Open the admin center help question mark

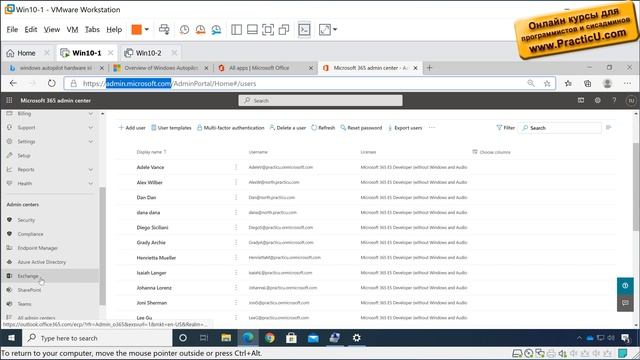click(x=614, y=100)
